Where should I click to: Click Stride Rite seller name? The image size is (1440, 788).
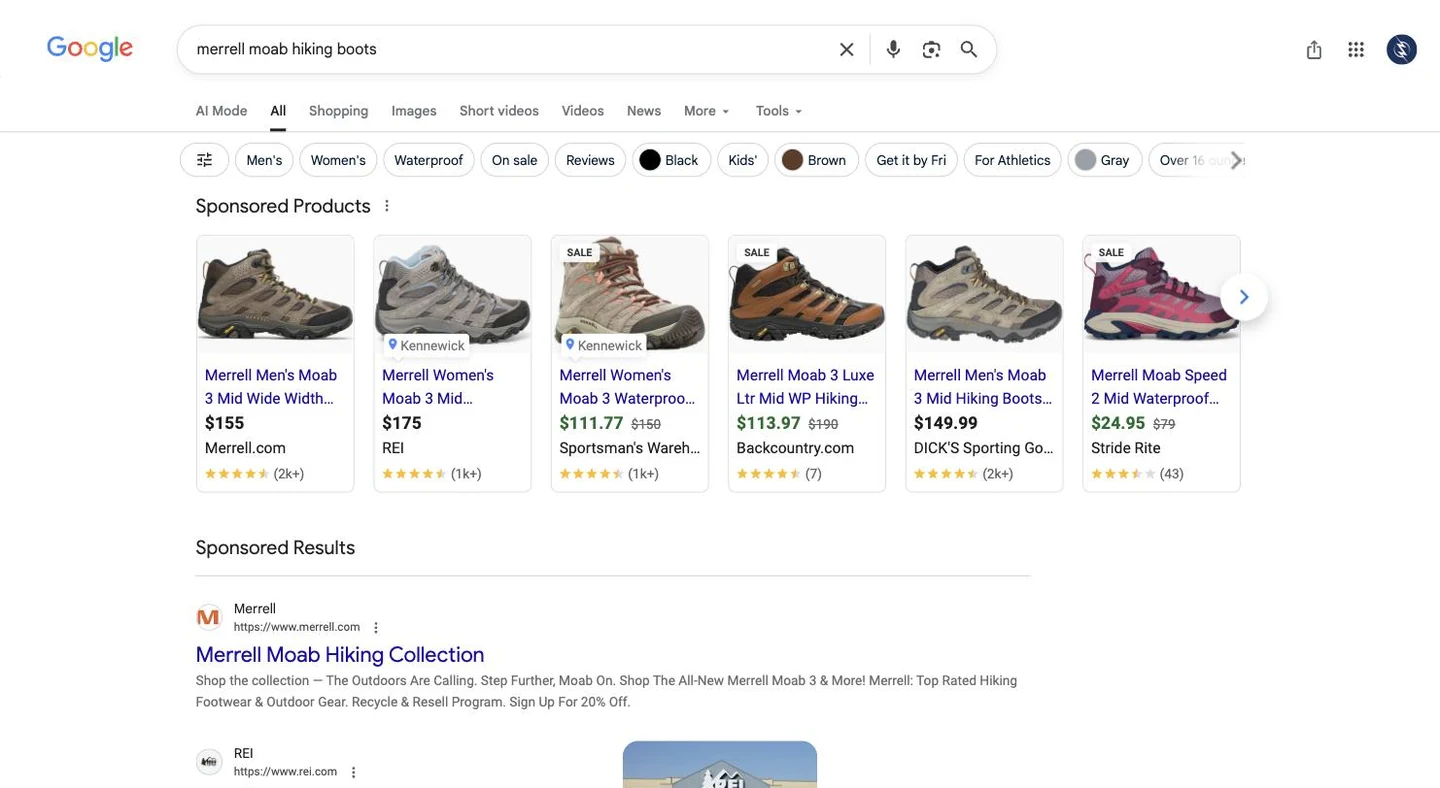coord(1125,448)
